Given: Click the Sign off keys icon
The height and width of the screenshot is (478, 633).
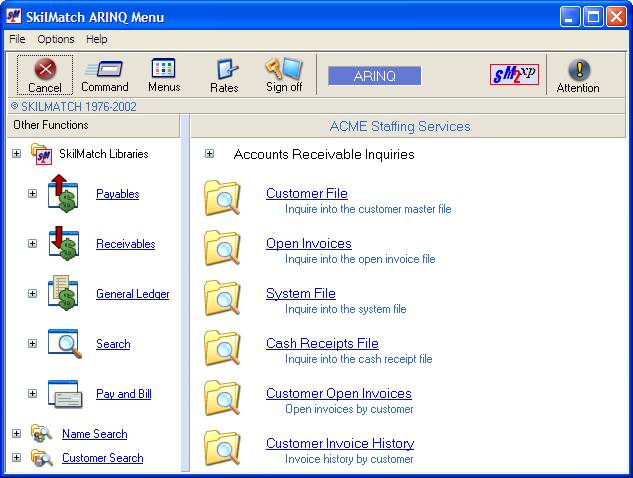Looking at the screenshot, I should [x=284, y=68].
